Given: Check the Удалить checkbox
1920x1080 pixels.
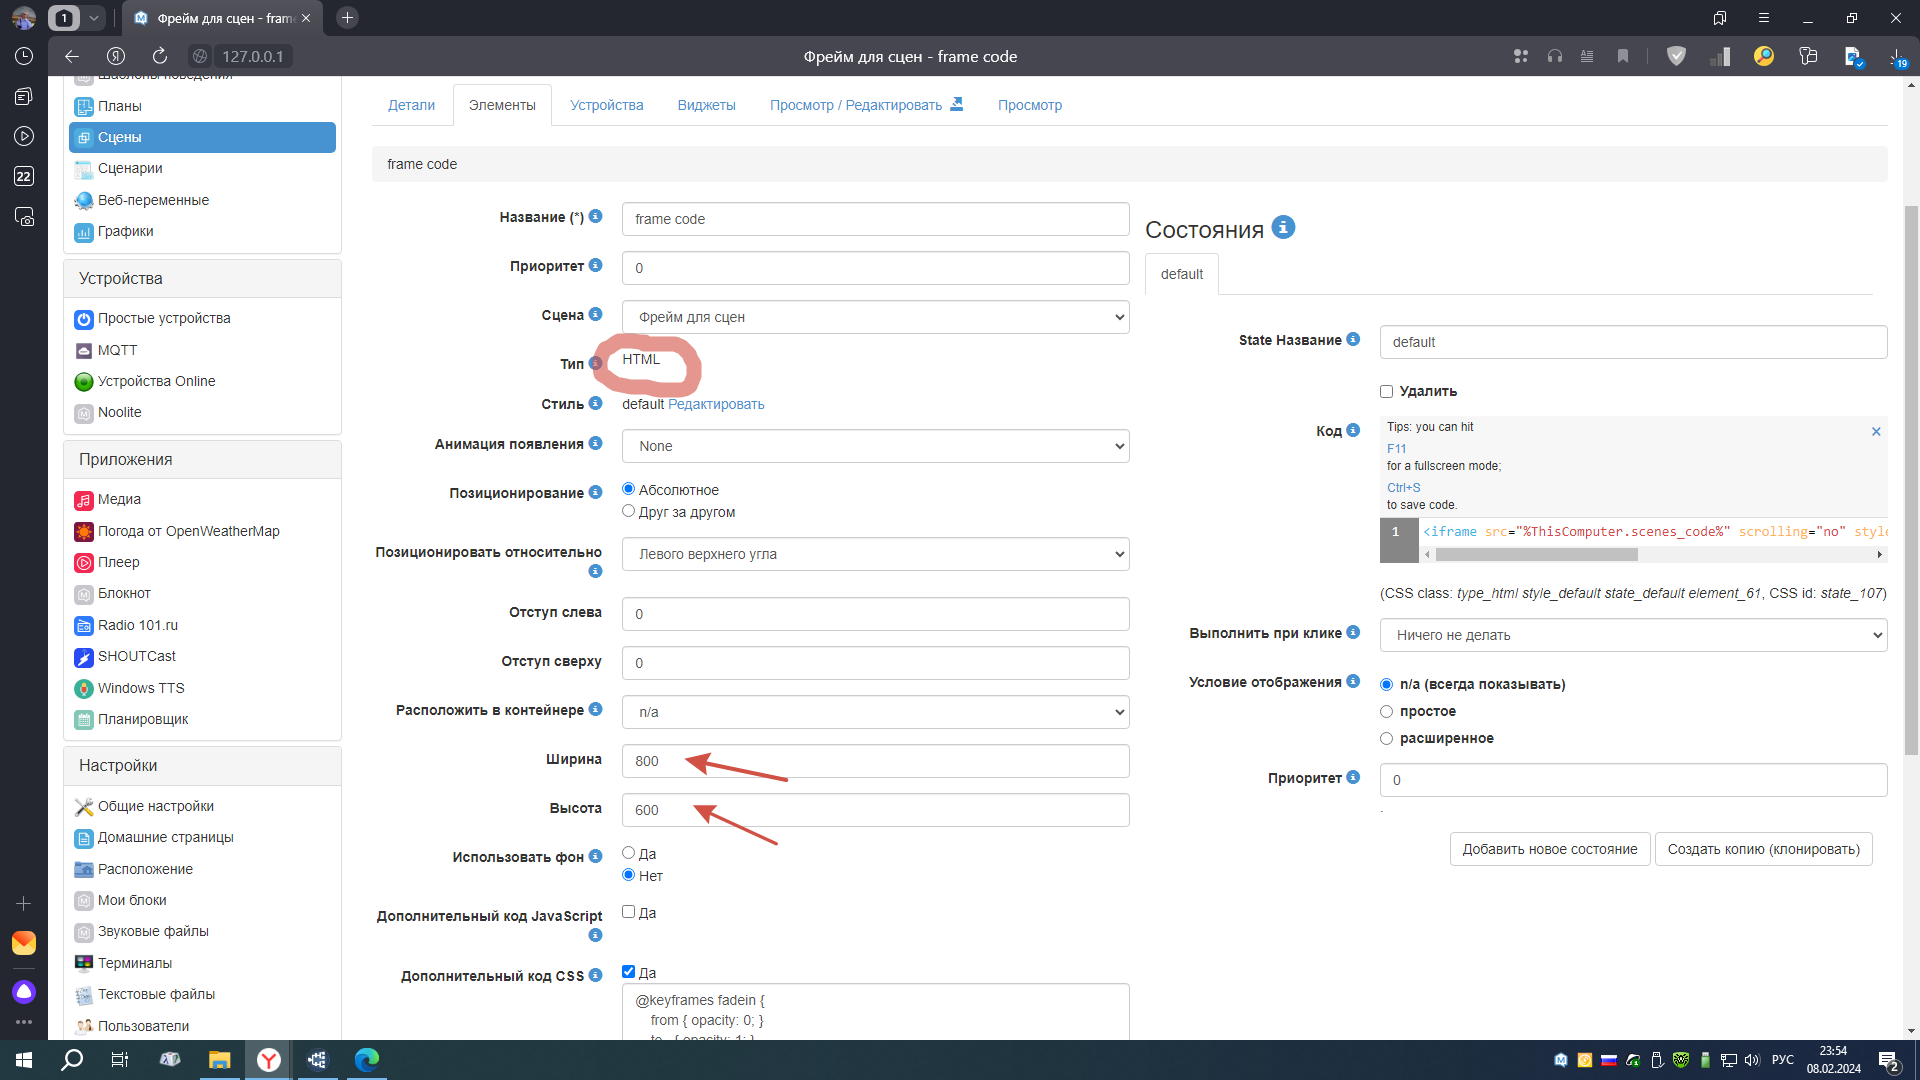Looking at the screenshot, I should [1386, 391].
